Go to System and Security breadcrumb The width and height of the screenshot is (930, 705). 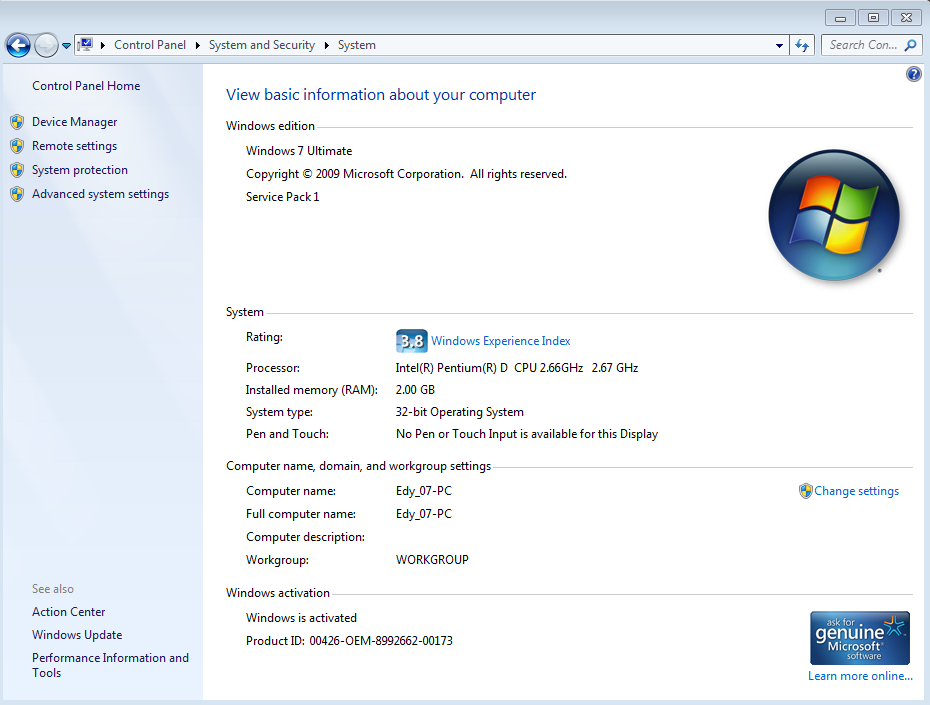pos(262,45)
